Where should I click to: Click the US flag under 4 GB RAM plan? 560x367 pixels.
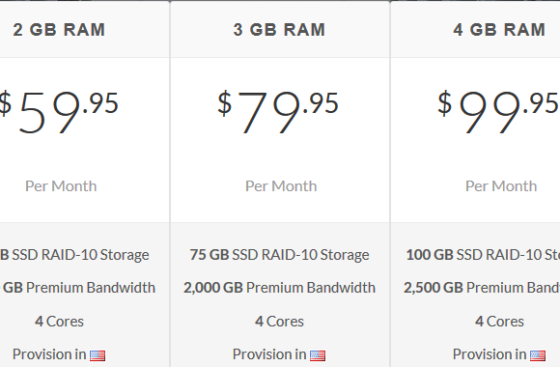538,356
